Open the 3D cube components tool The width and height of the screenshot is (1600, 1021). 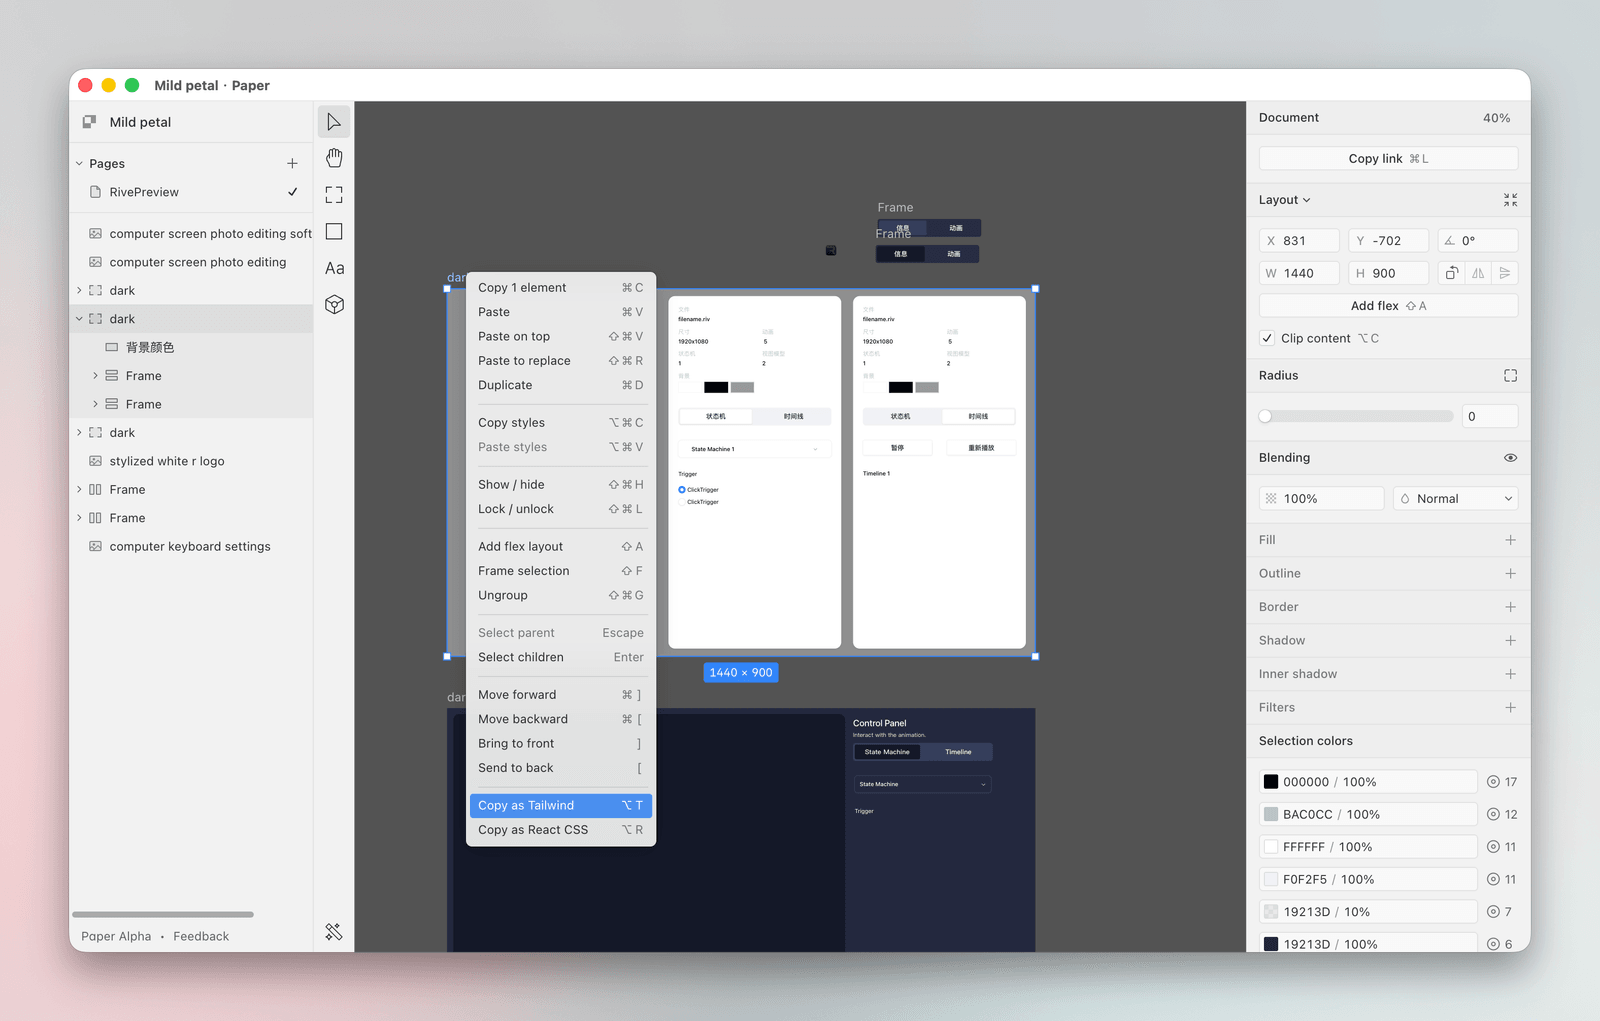pyautogui.click(x=334, y=305)
